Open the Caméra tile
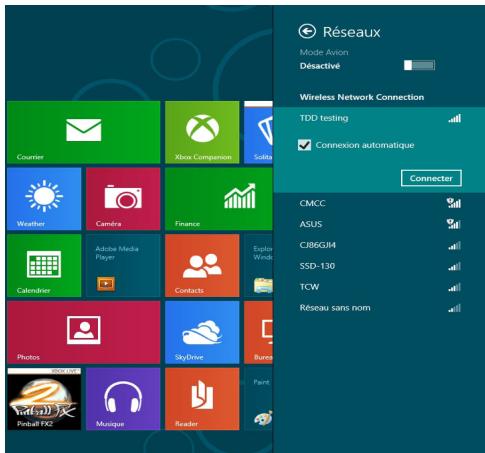The height and width of the screenshot is (453, 485). 123,199
